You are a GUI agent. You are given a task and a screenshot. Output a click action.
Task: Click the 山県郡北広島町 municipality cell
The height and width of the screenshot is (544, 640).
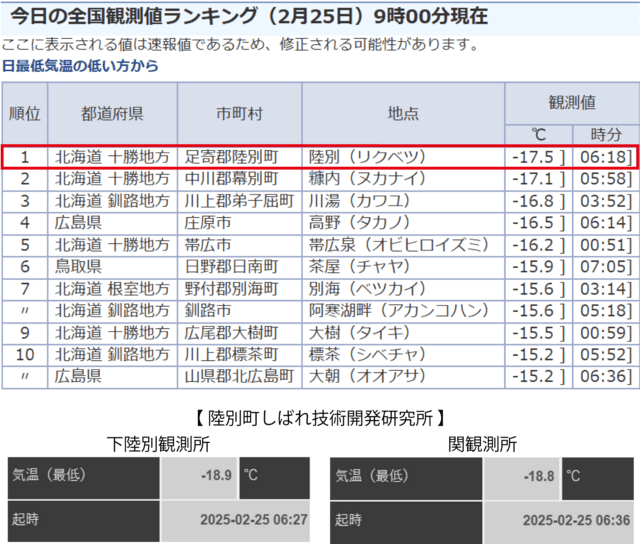coord(239,377)
